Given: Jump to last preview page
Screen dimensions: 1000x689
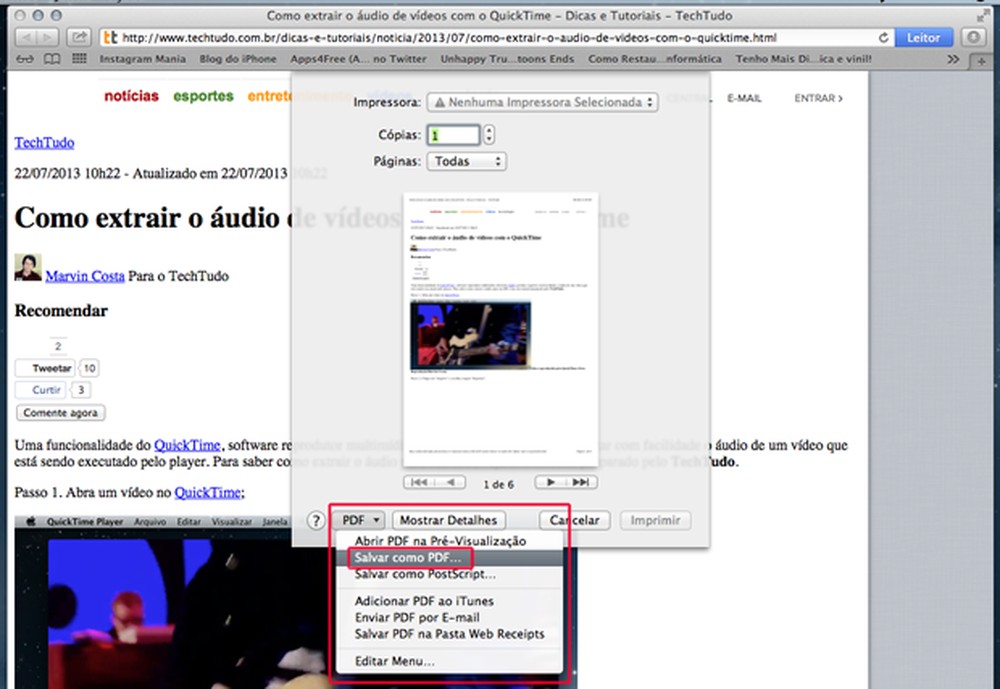Looking at the screenshot, I should (582, 482).
